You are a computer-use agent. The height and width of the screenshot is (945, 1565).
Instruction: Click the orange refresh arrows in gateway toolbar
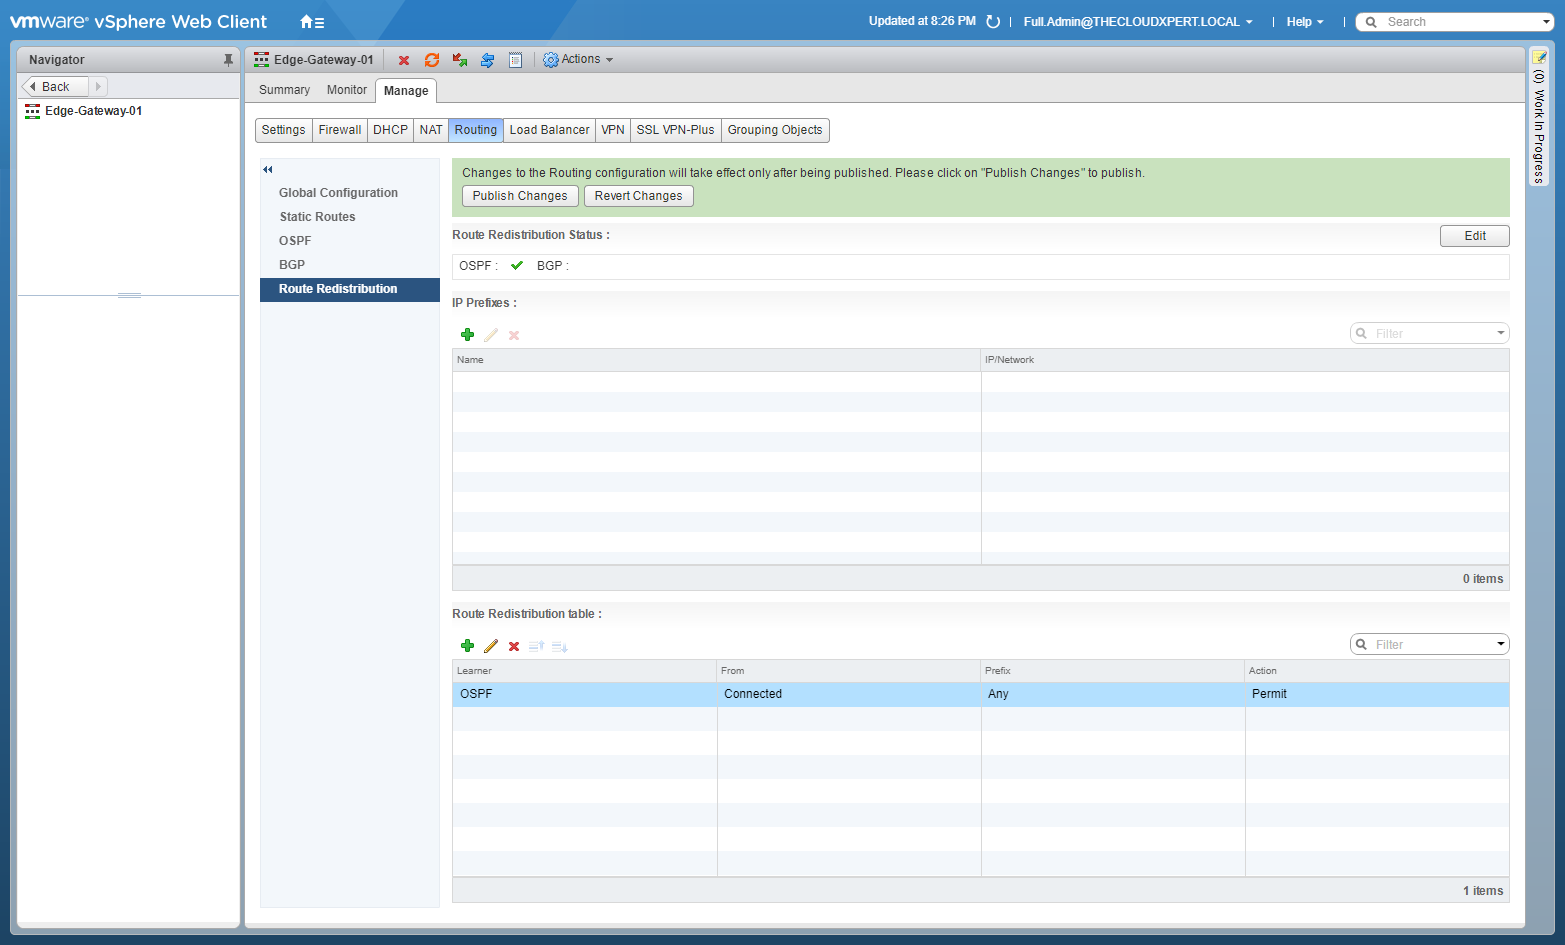pos(432,61)
